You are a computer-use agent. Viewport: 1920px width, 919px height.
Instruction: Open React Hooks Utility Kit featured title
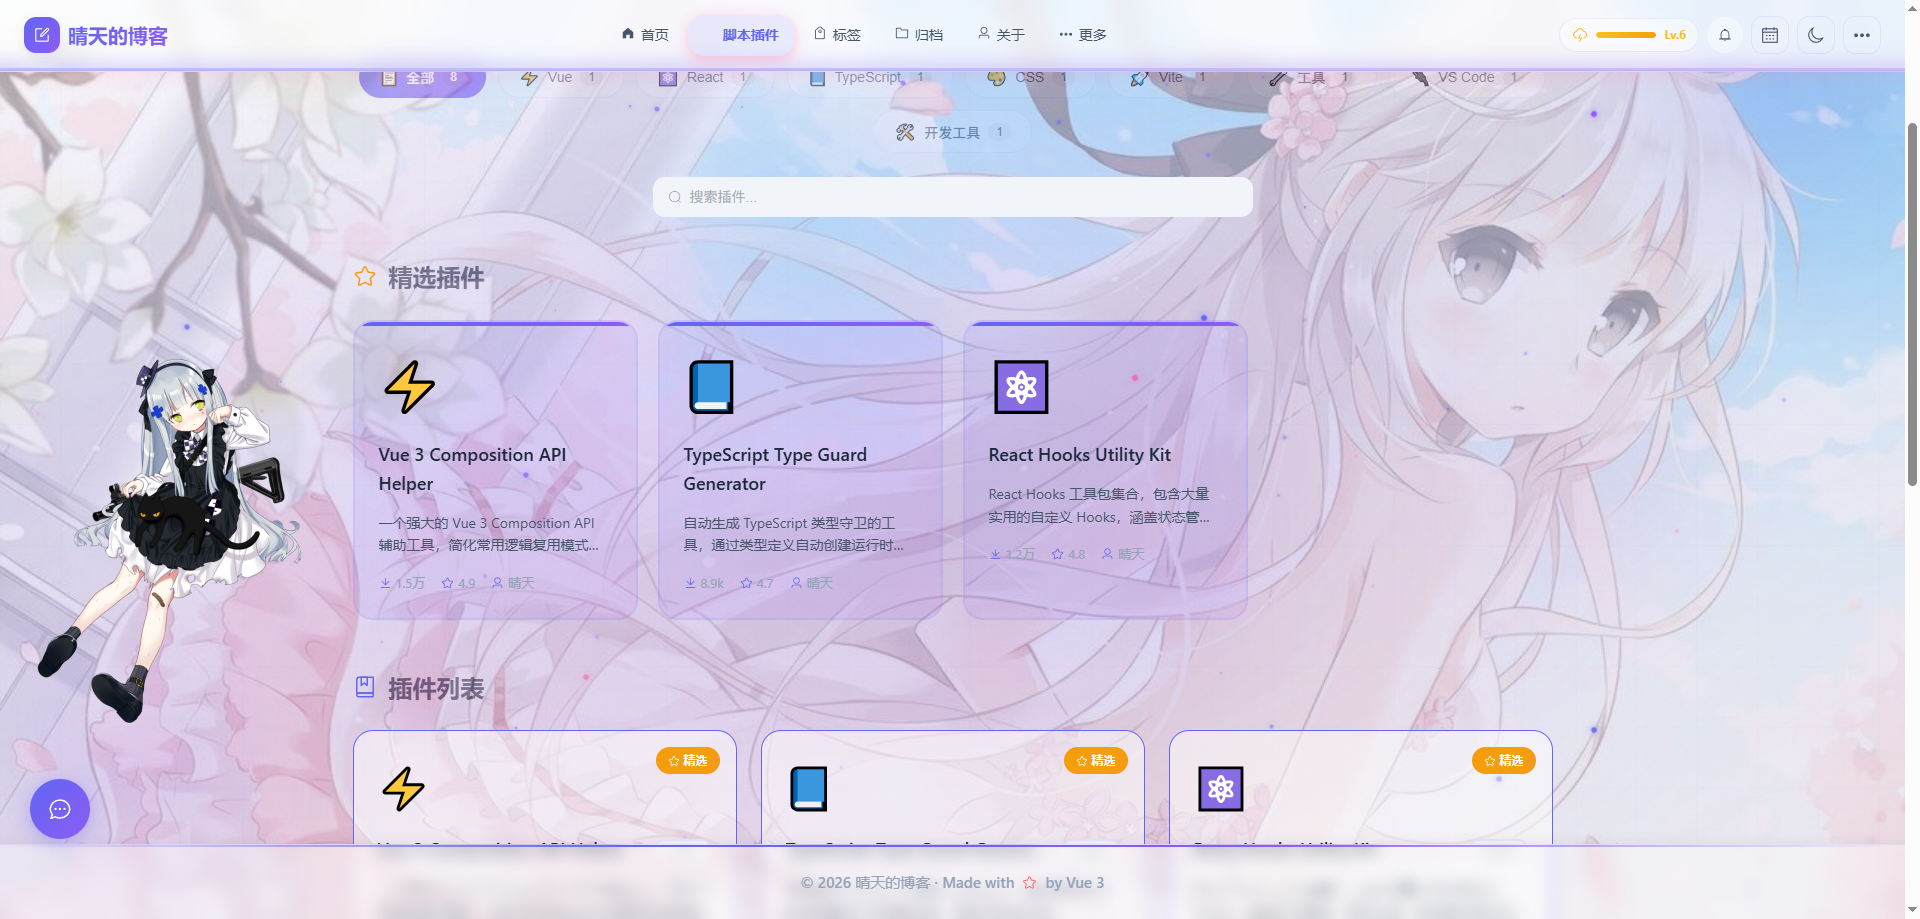tap(1079, 455)
